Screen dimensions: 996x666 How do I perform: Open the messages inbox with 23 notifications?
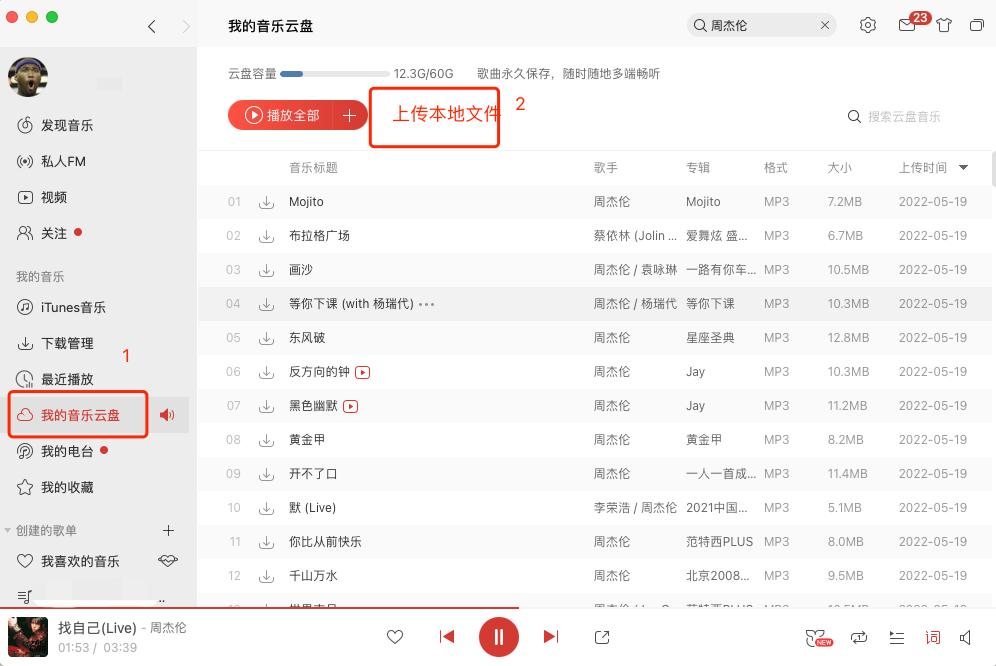click(906, 25)
